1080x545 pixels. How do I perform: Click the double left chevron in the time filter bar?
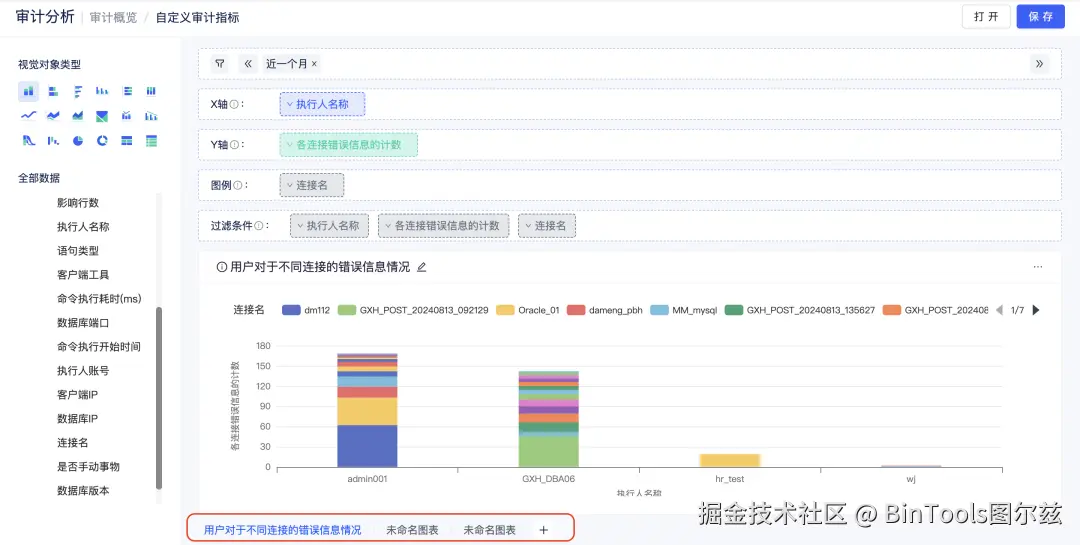tap(248, 63)
